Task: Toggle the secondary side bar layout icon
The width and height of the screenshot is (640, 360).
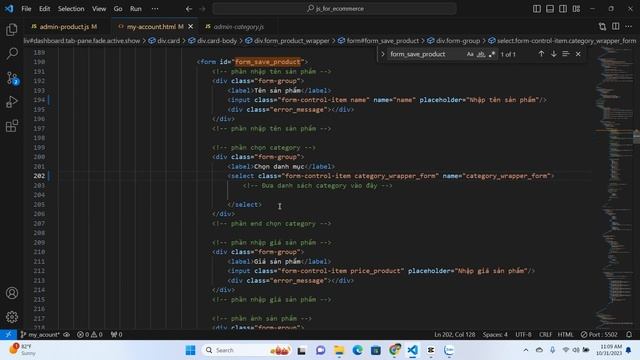Action: pyautogui.click(x=563, y=9)
